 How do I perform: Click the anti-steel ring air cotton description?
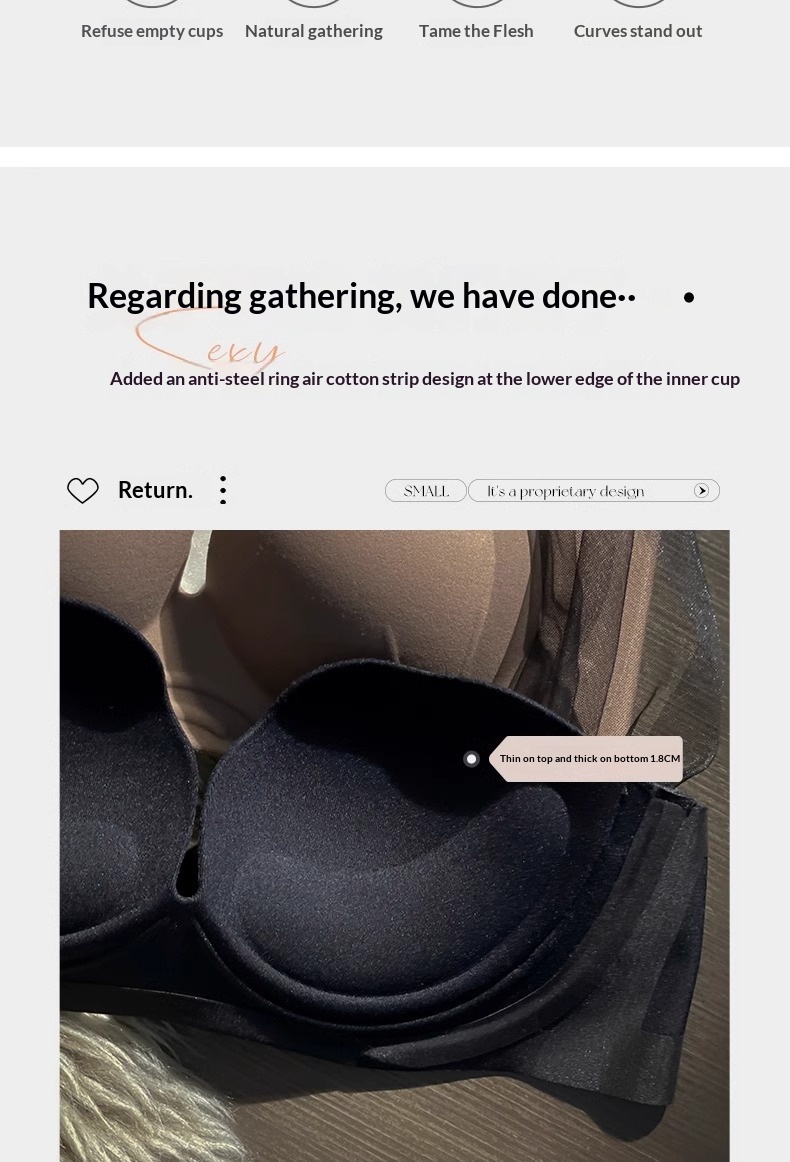pos(425,379)
